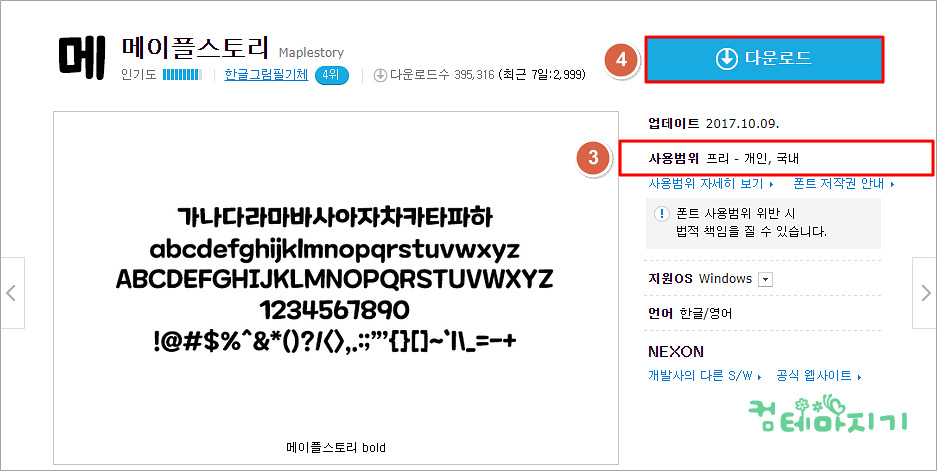
Task: Click the 인기도 popularity bar
Action: [182, 75]
